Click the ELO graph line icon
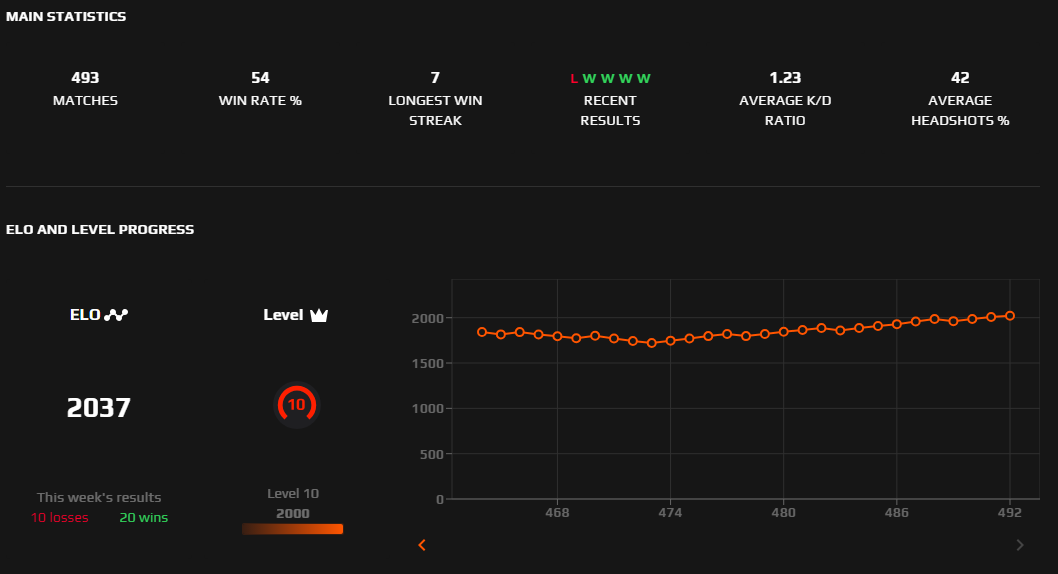 116,315
